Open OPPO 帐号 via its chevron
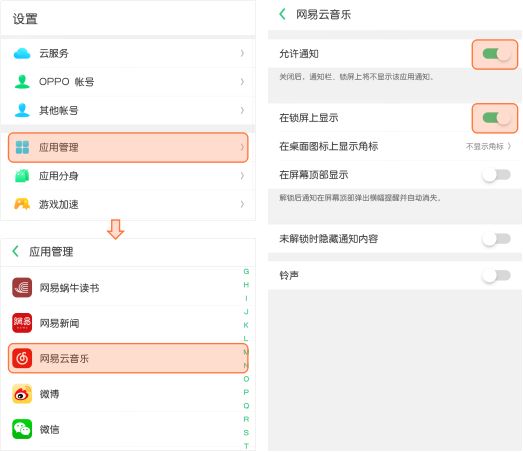The height and width of the screenshot is (452, 523). pyautogui.click(x=242, y=82)
